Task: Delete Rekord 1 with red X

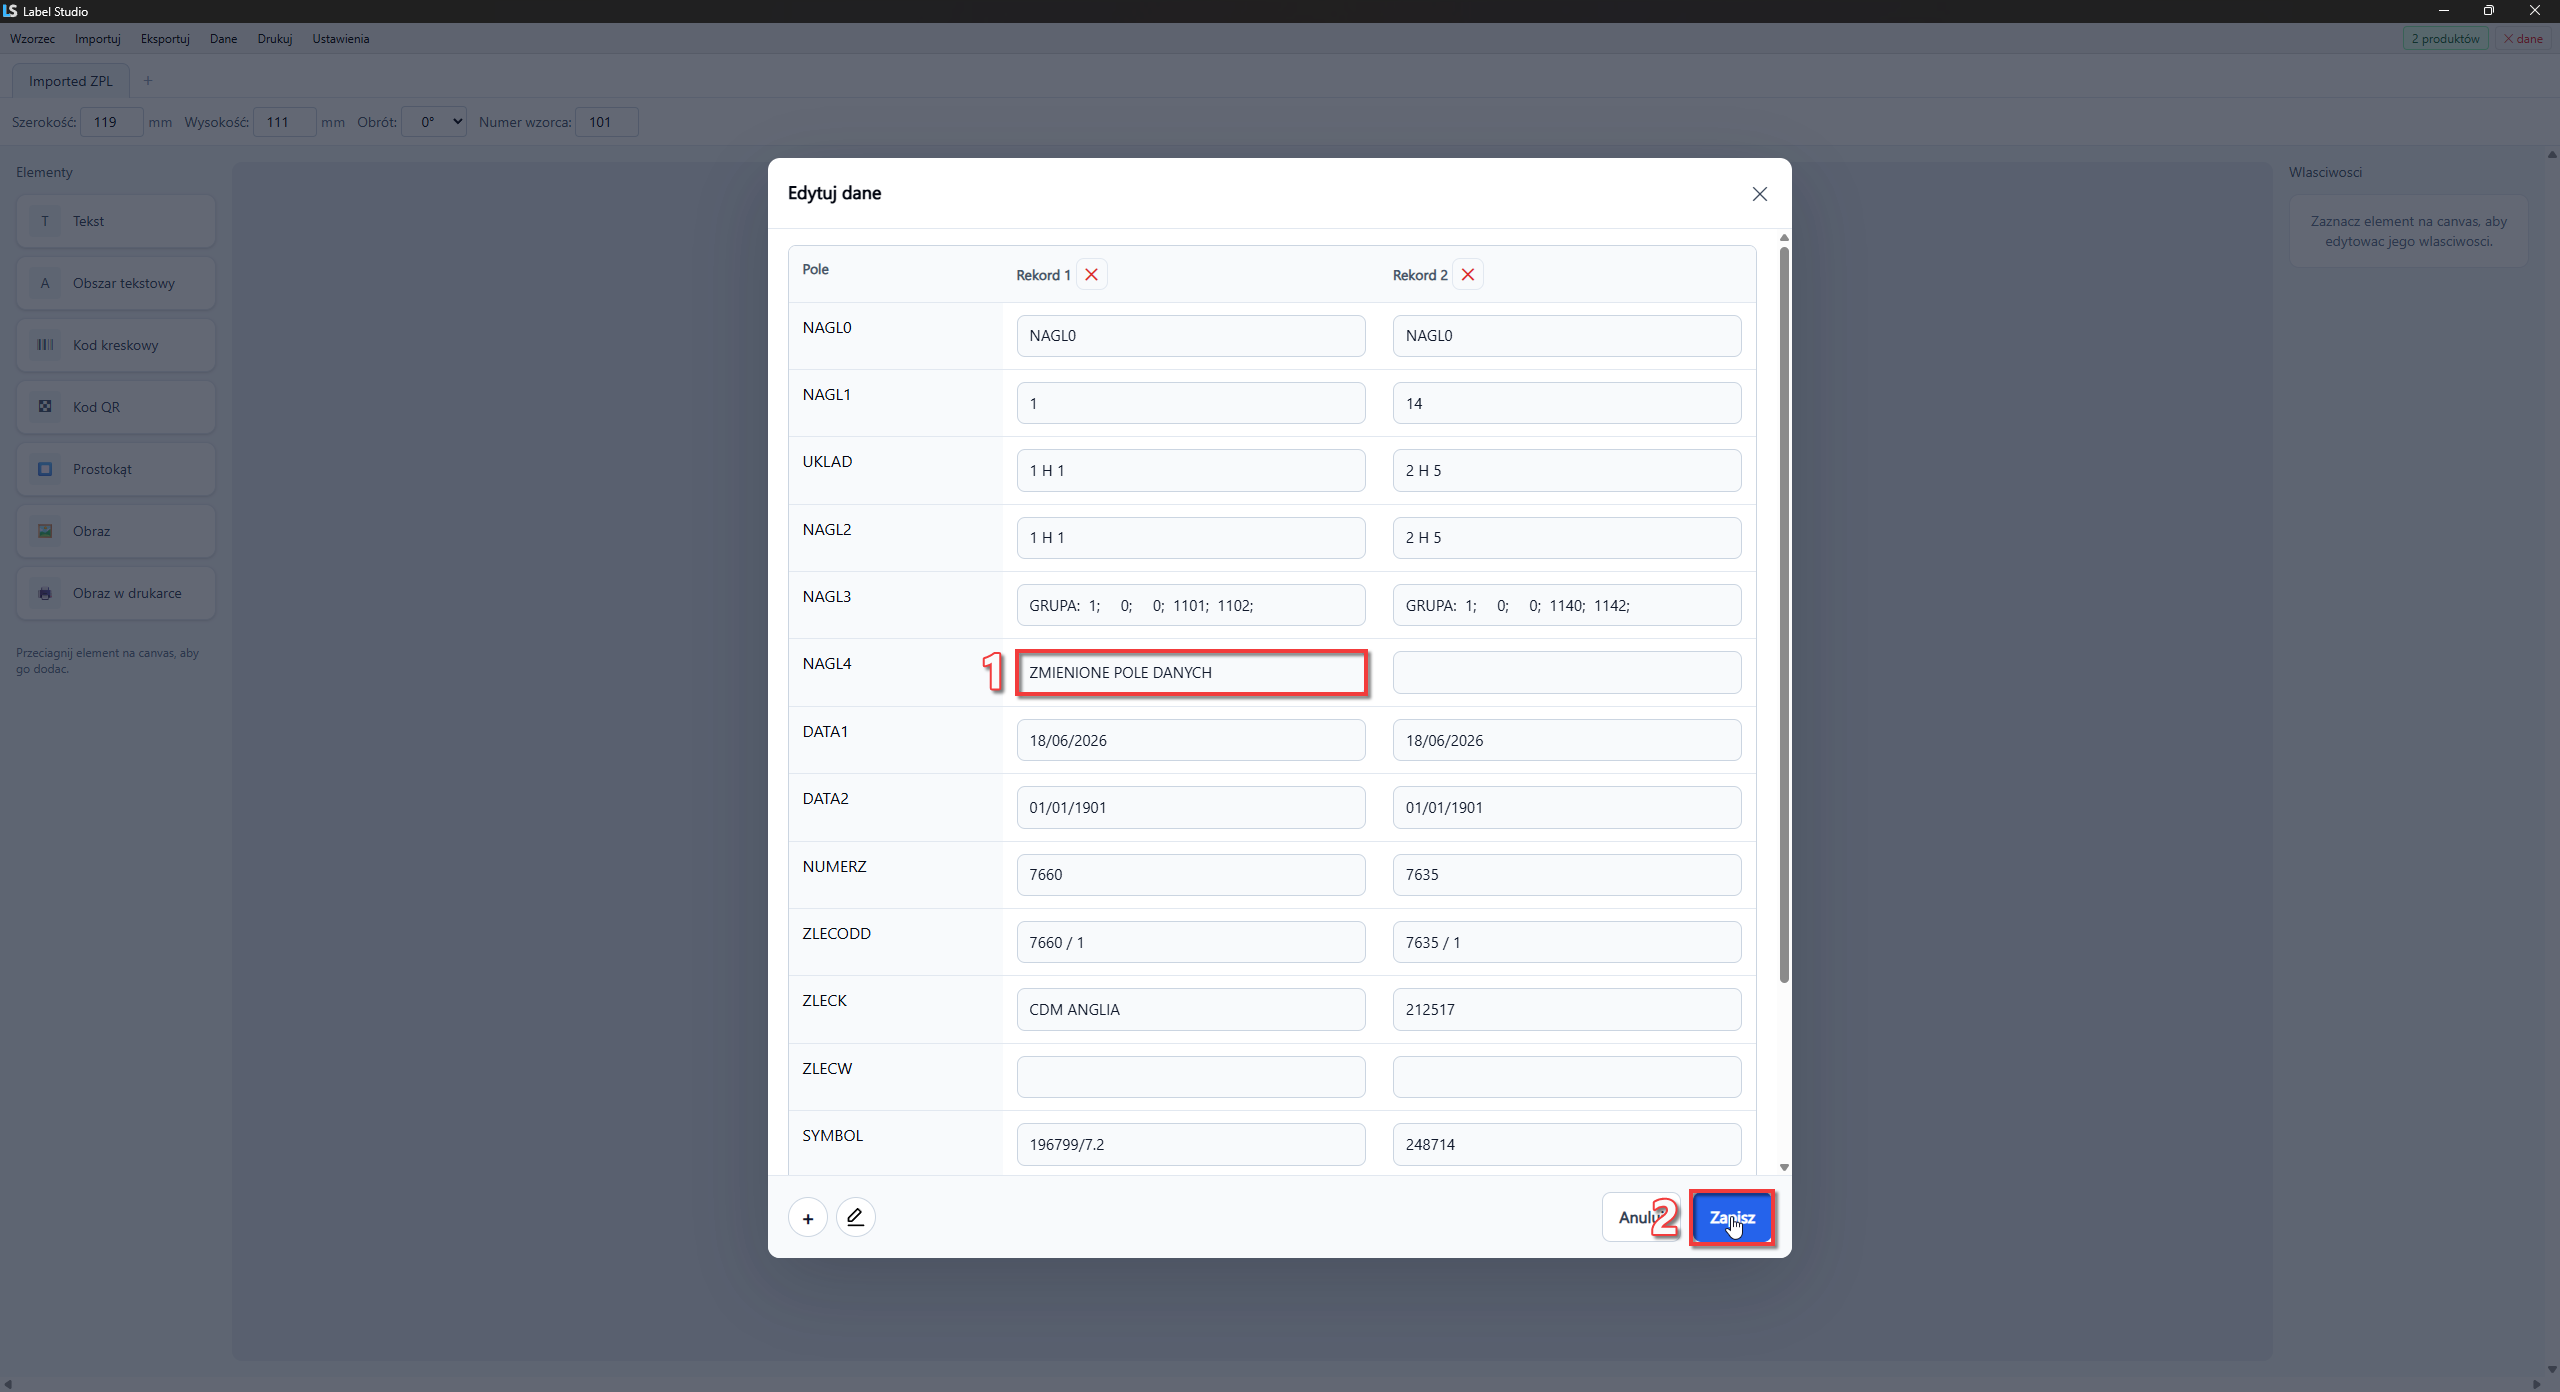Action: [1091, 275]
